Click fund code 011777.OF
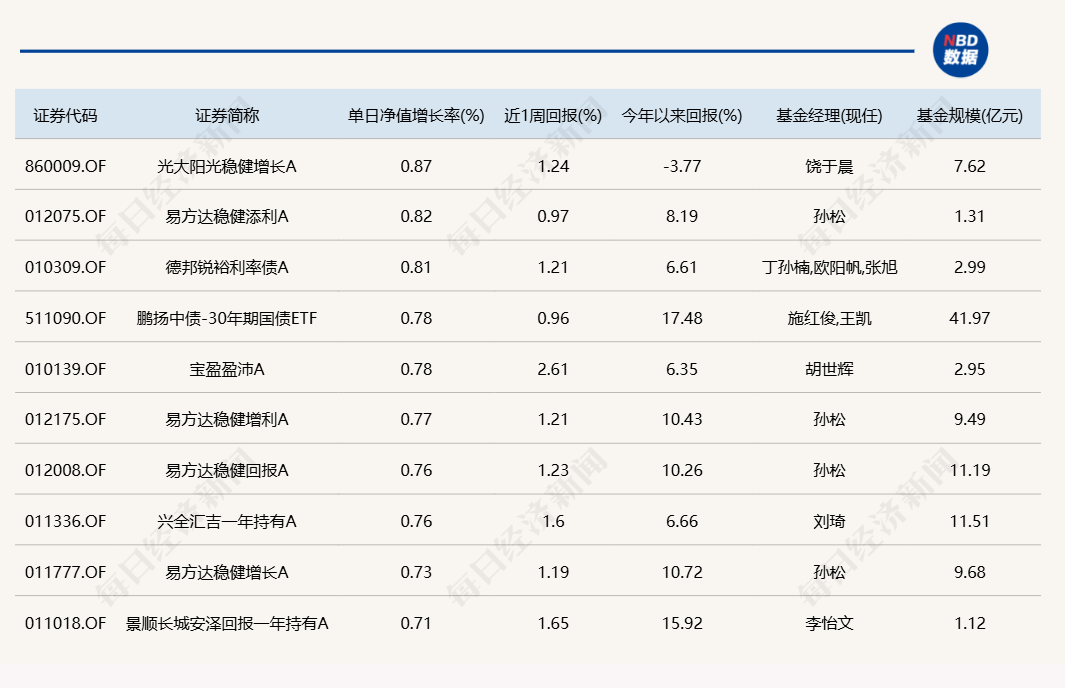Screen dimensions: 1065x688 [65, 573]
